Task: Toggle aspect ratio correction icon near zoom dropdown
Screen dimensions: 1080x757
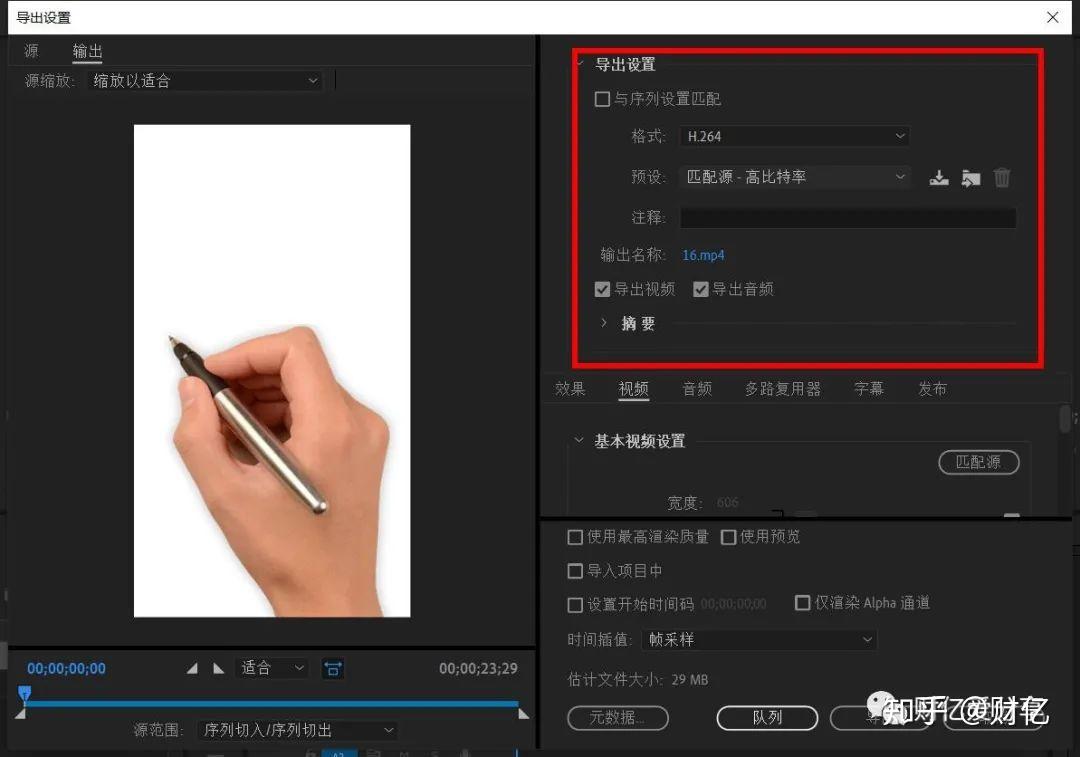Action: click(x=333, y=668)
